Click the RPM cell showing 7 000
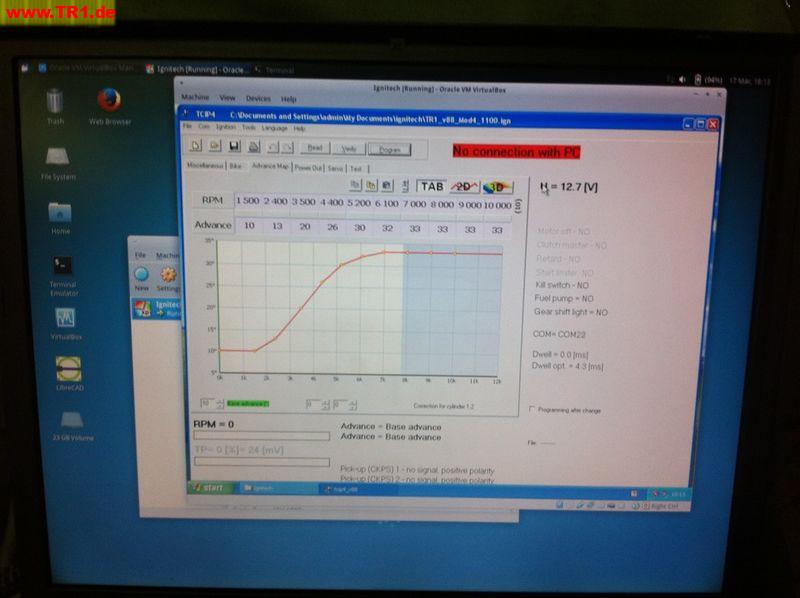 tap(414, 204)
